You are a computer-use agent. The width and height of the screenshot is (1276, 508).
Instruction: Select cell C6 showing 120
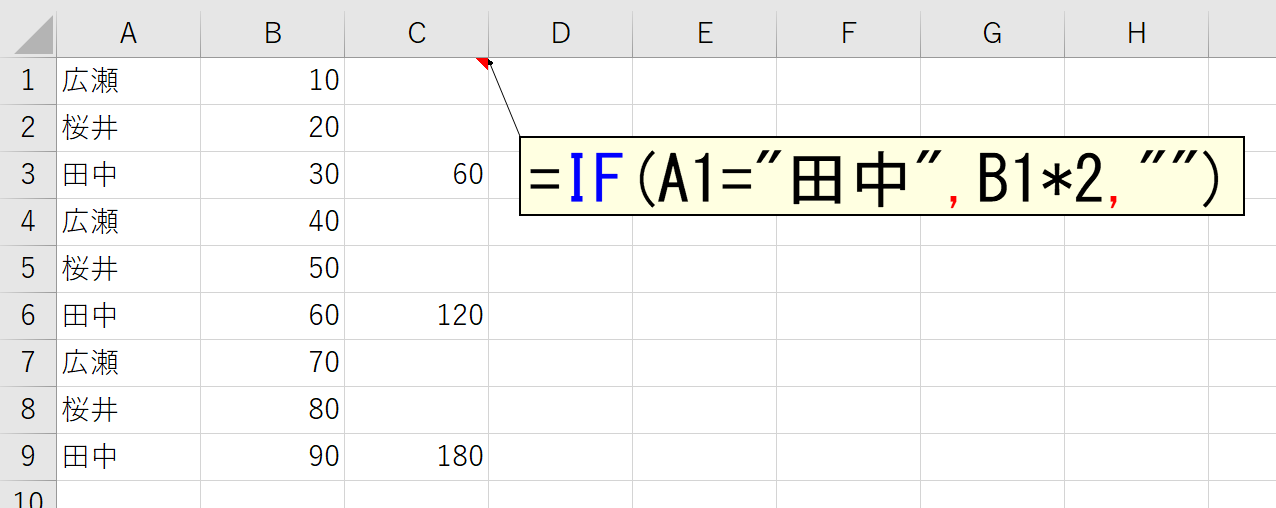(416, 316)
